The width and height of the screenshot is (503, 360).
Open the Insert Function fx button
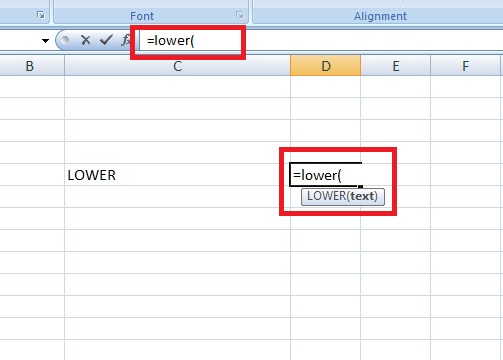pyautogui.click(x=125, y=40)
